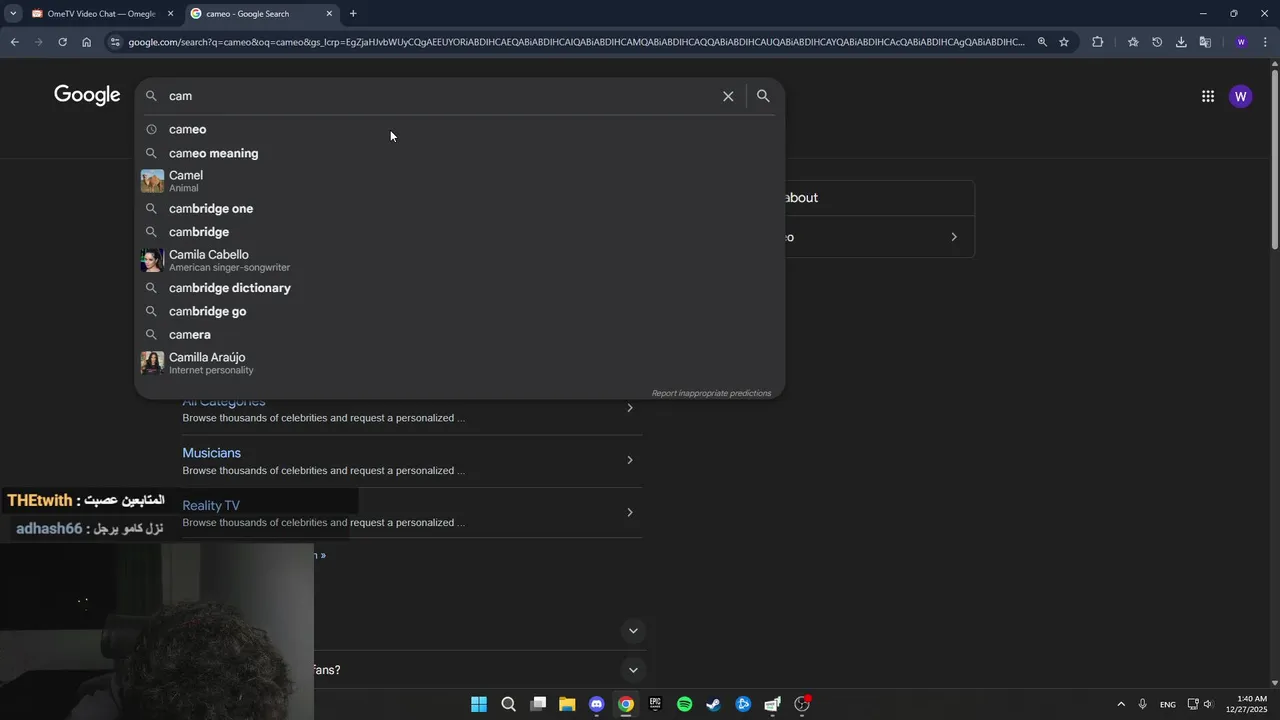Screen dimensions: 1280x720
Task: Close the cameo Google Search tab
Action: 329,14
